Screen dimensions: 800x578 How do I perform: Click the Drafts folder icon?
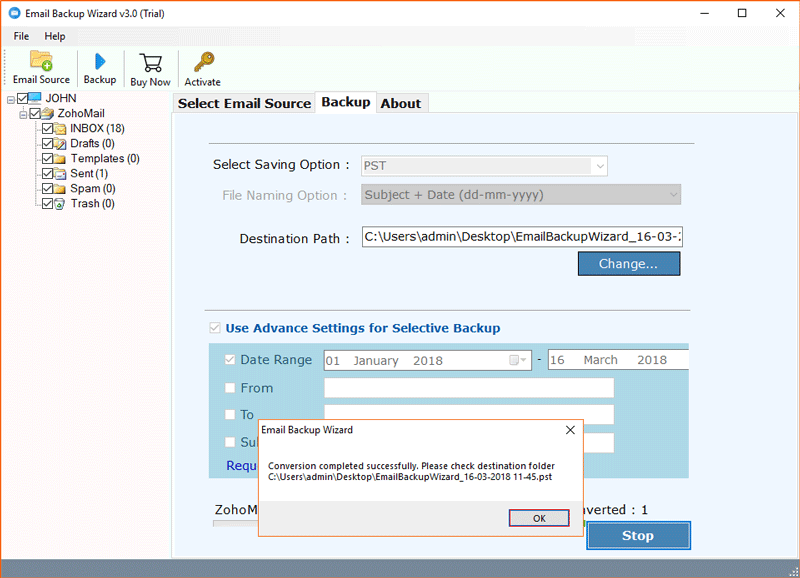coord(60,143)
